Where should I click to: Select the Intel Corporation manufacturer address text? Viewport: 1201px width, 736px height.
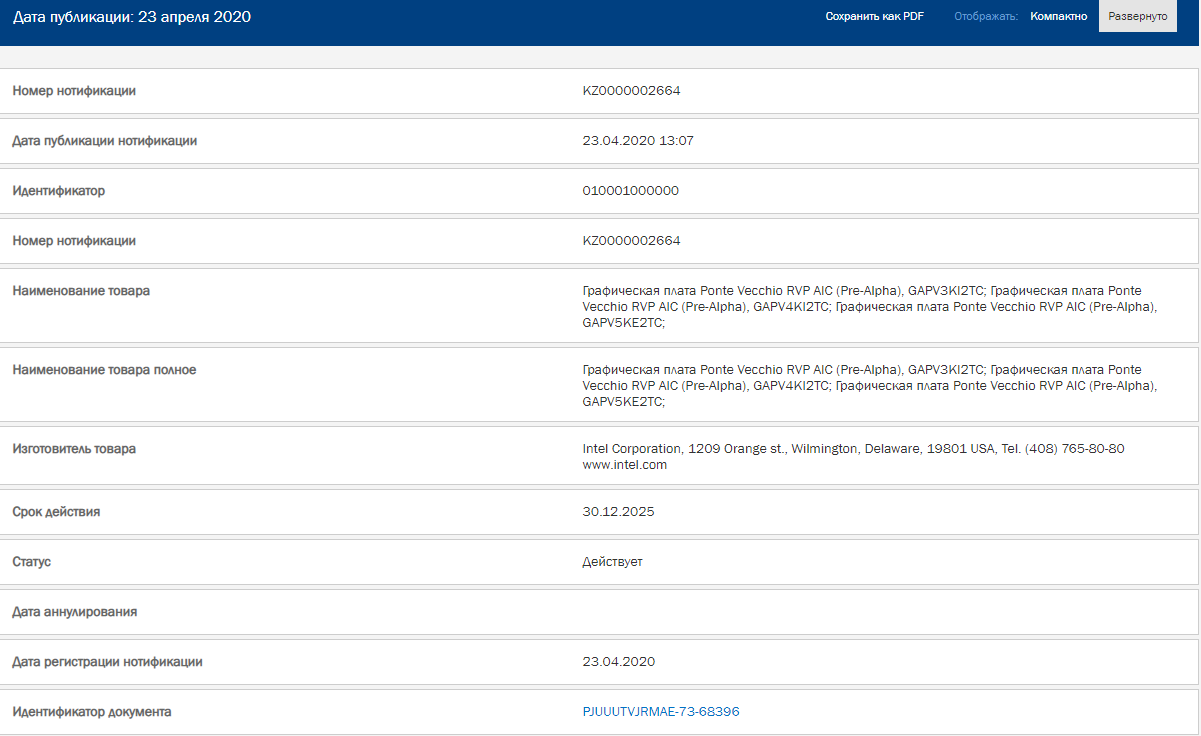[x=853, y=449]
